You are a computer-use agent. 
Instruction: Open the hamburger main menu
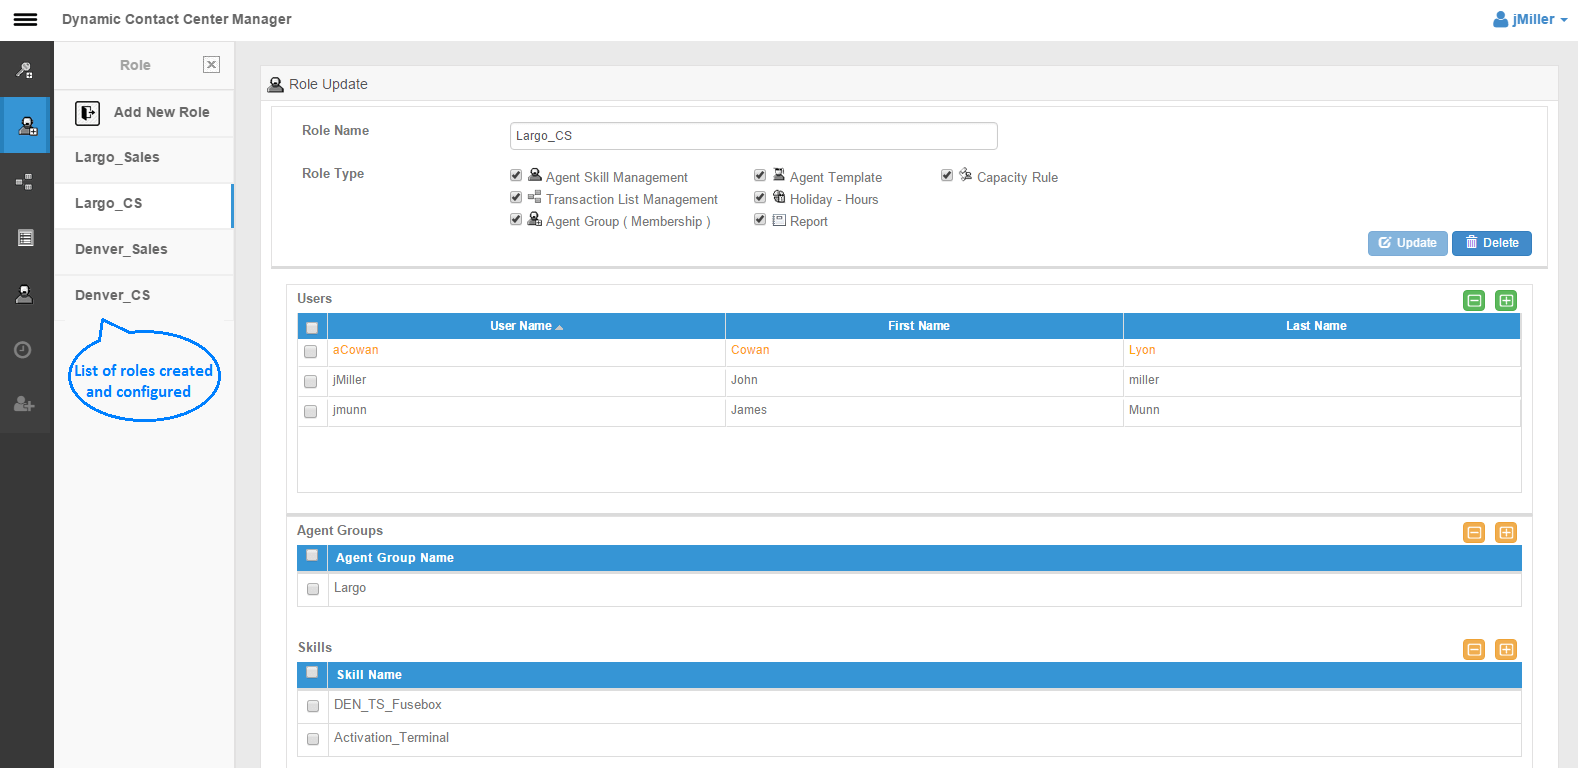[x=25, y=19]
